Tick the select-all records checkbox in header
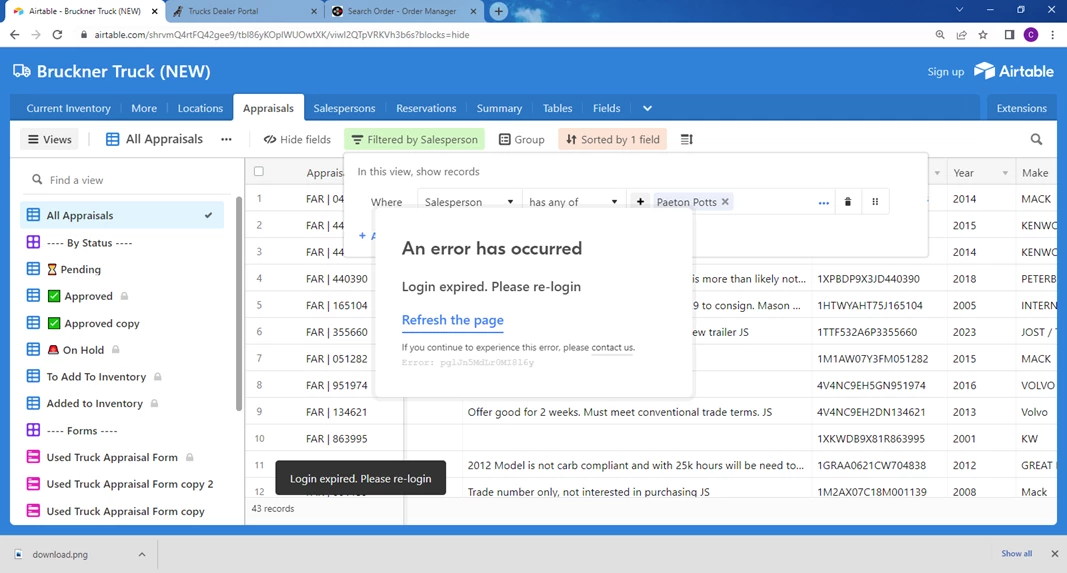 [x=259, y=171]
